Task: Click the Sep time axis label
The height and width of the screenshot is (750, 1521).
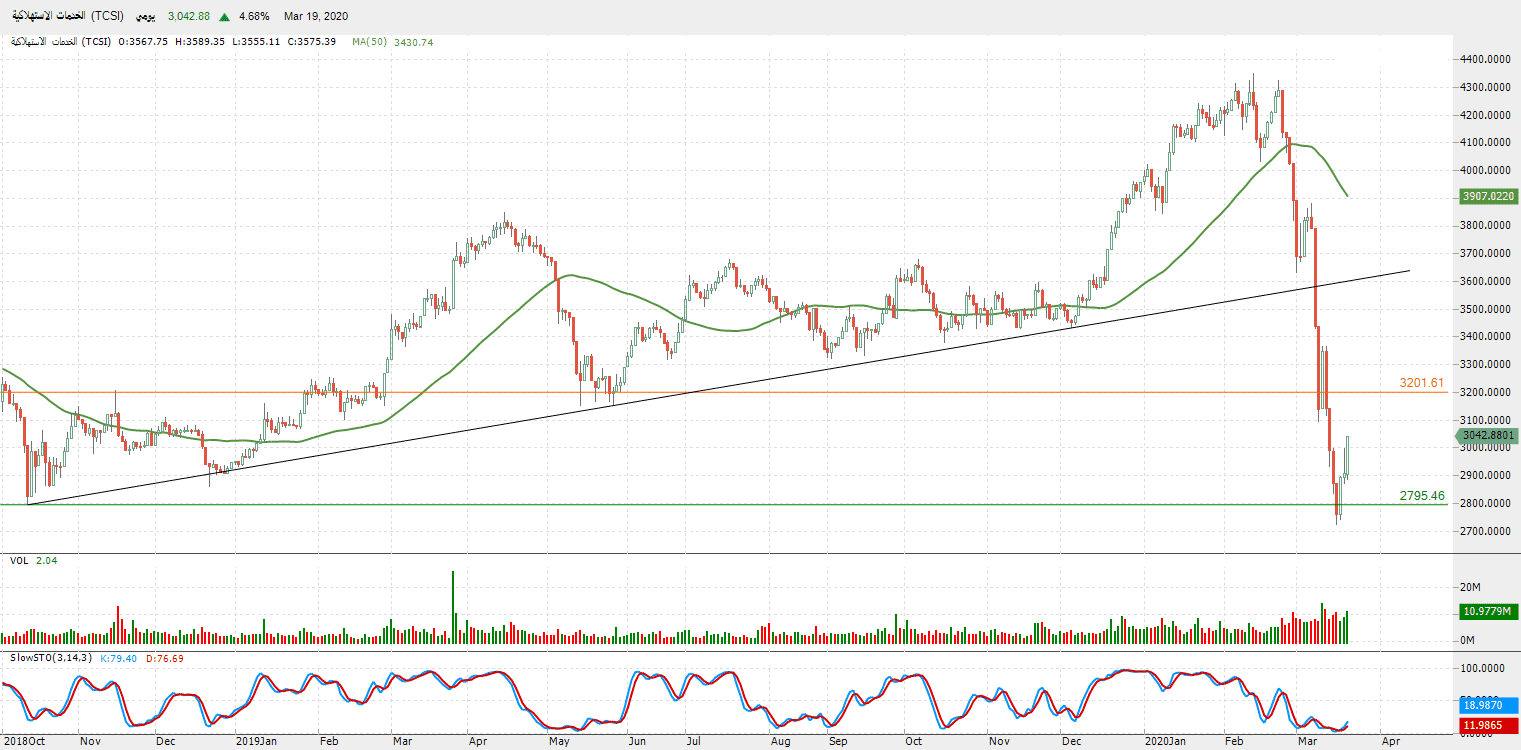Action: click(x=838, y=742)
